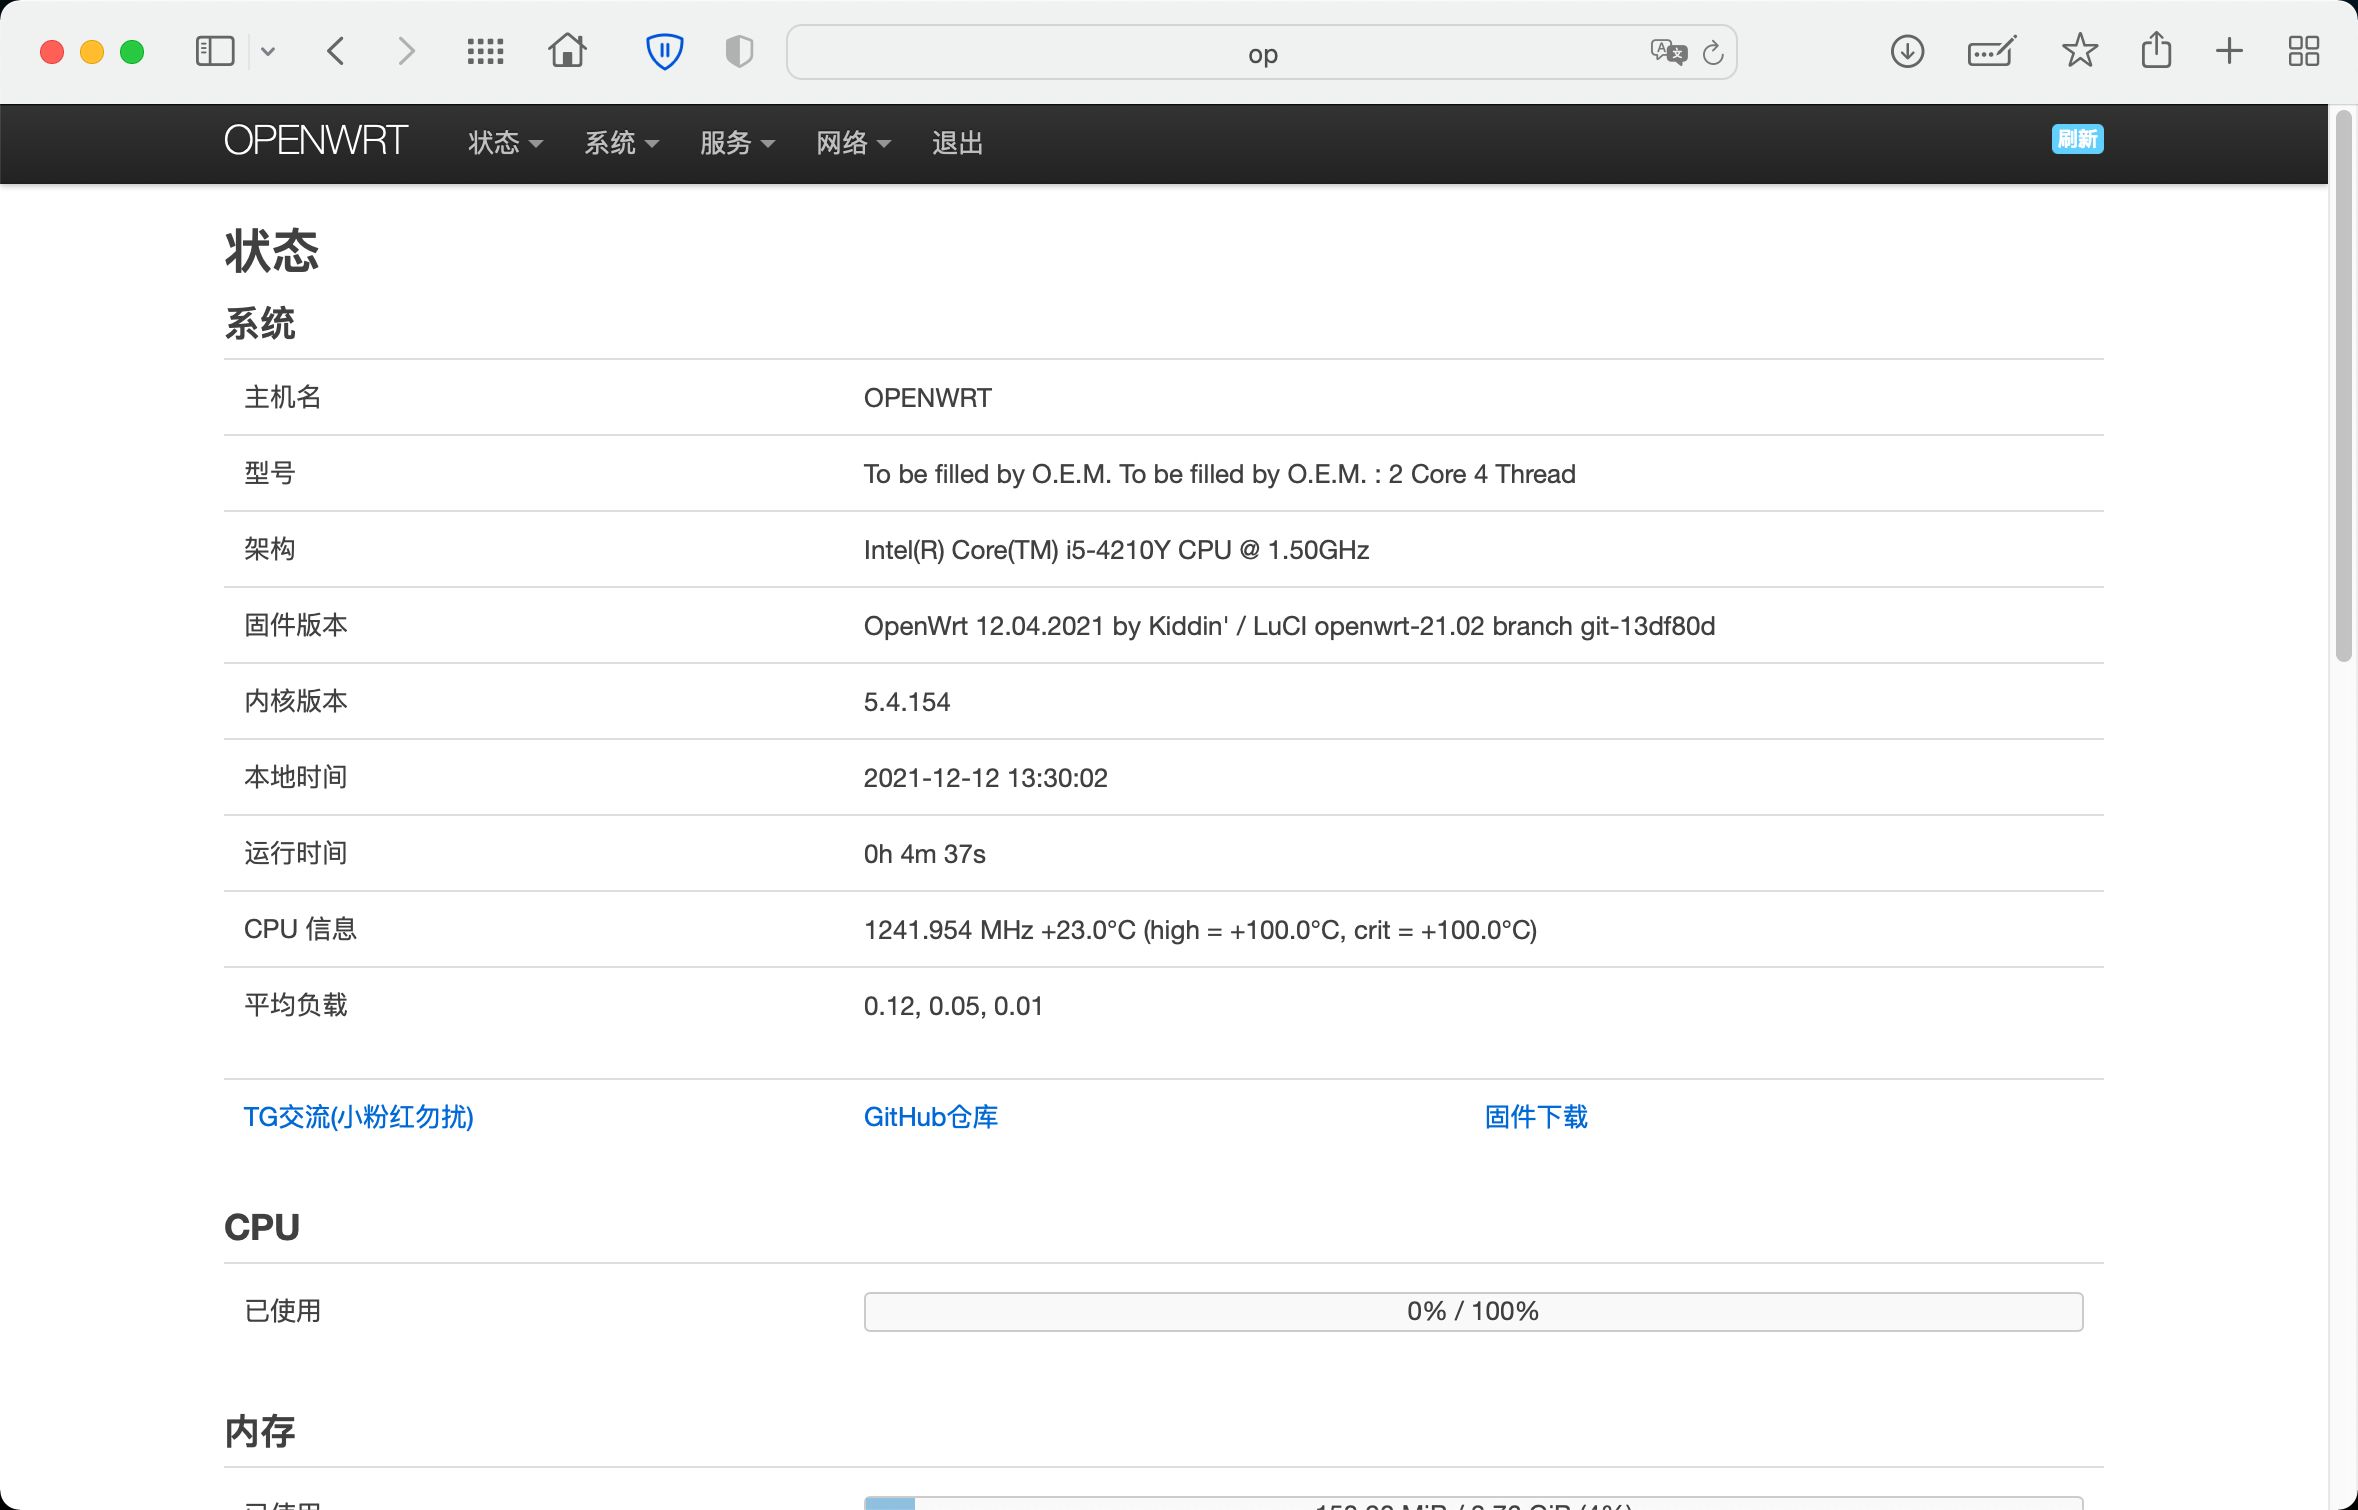Select uptime value 0h 4m 37s
The image size is (2358, 1510).
tap(925, 854)
